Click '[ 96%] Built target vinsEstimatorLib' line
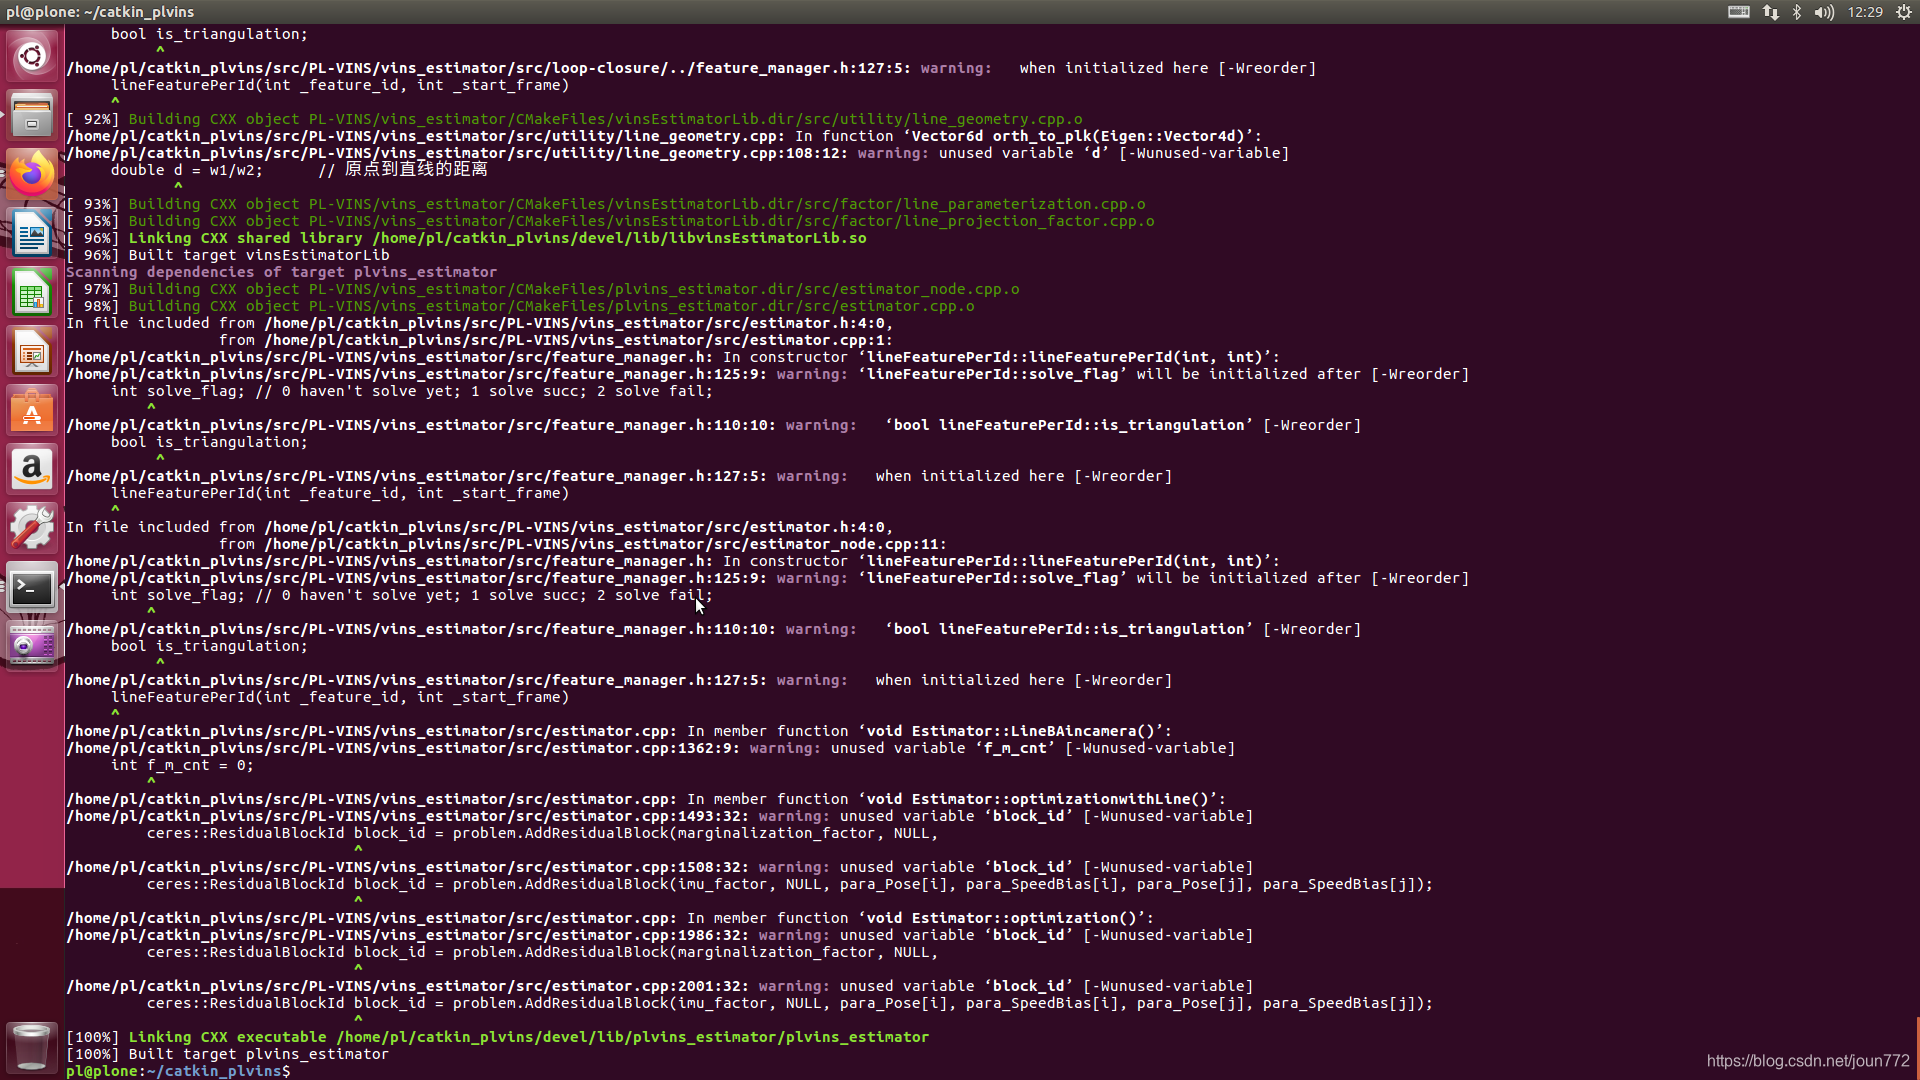 (227, 255)
